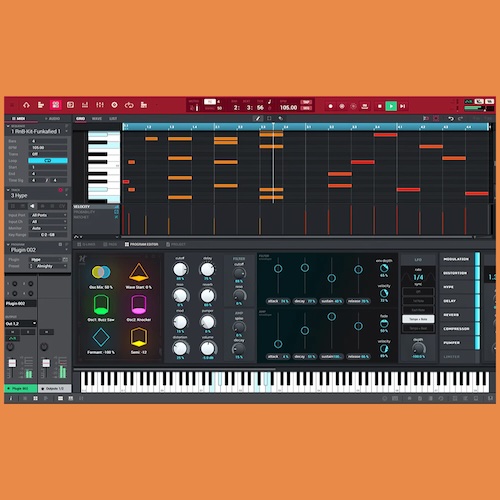Click the LFO rate 1/4 value
This screenshot has height=500, width=500.
click(418, 277)
